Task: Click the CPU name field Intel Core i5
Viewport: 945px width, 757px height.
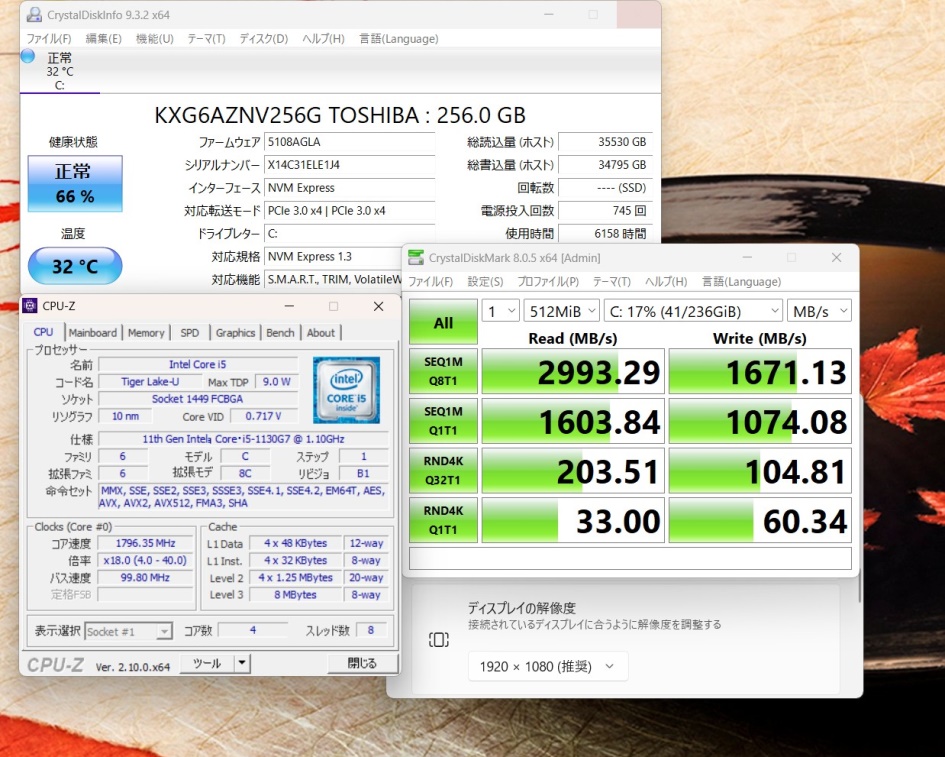Action: (x=198, y=364)
